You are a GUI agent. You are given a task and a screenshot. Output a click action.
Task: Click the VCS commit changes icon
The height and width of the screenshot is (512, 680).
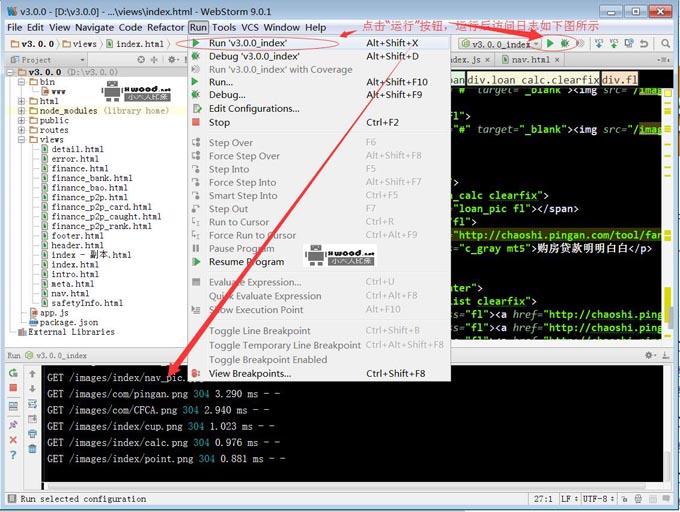(614, 43)
